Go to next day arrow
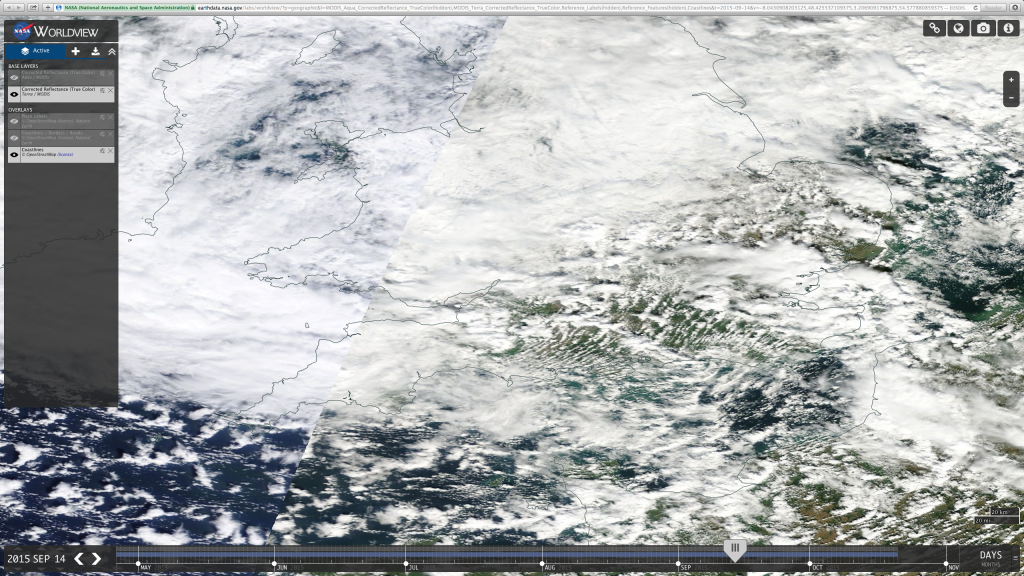The image size is (1024, 576). tap(97, 558)
